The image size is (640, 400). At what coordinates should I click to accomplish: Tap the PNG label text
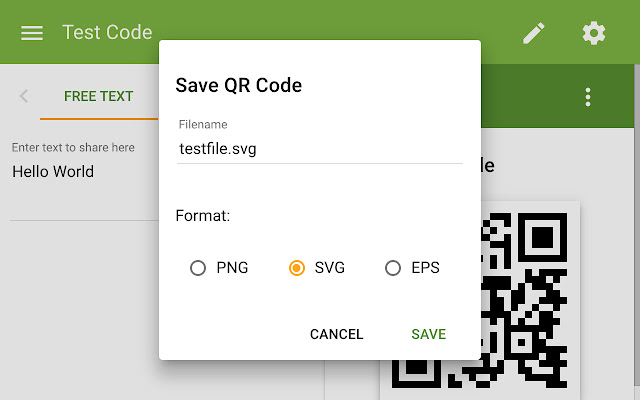[232, 268]
